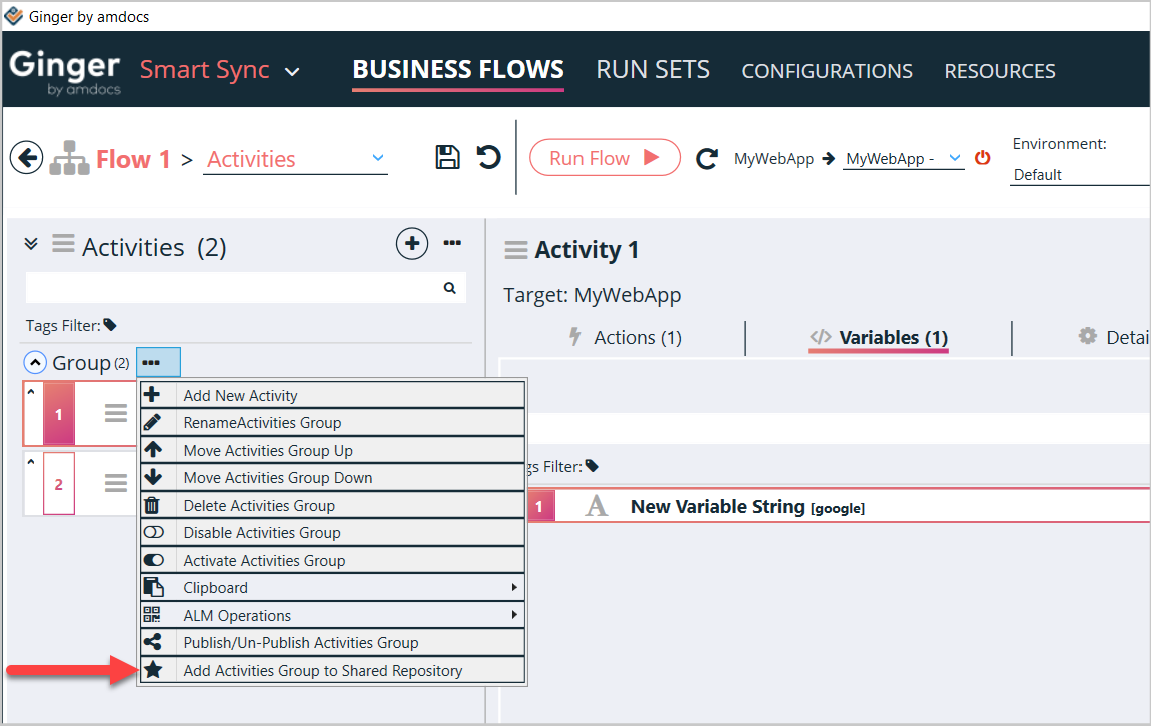
Task: Click the back arrow navigation icon
Action: tap(26, 158)
